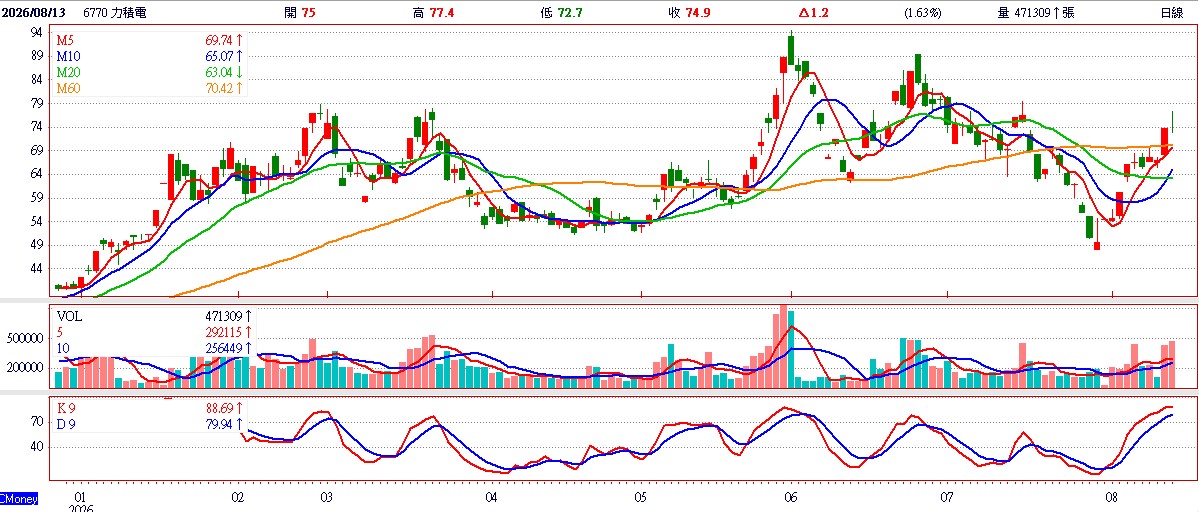The height and width of the screenshot is (512, 1199).
Task: Click the K9 value 88.69
Action: (219, 408)
